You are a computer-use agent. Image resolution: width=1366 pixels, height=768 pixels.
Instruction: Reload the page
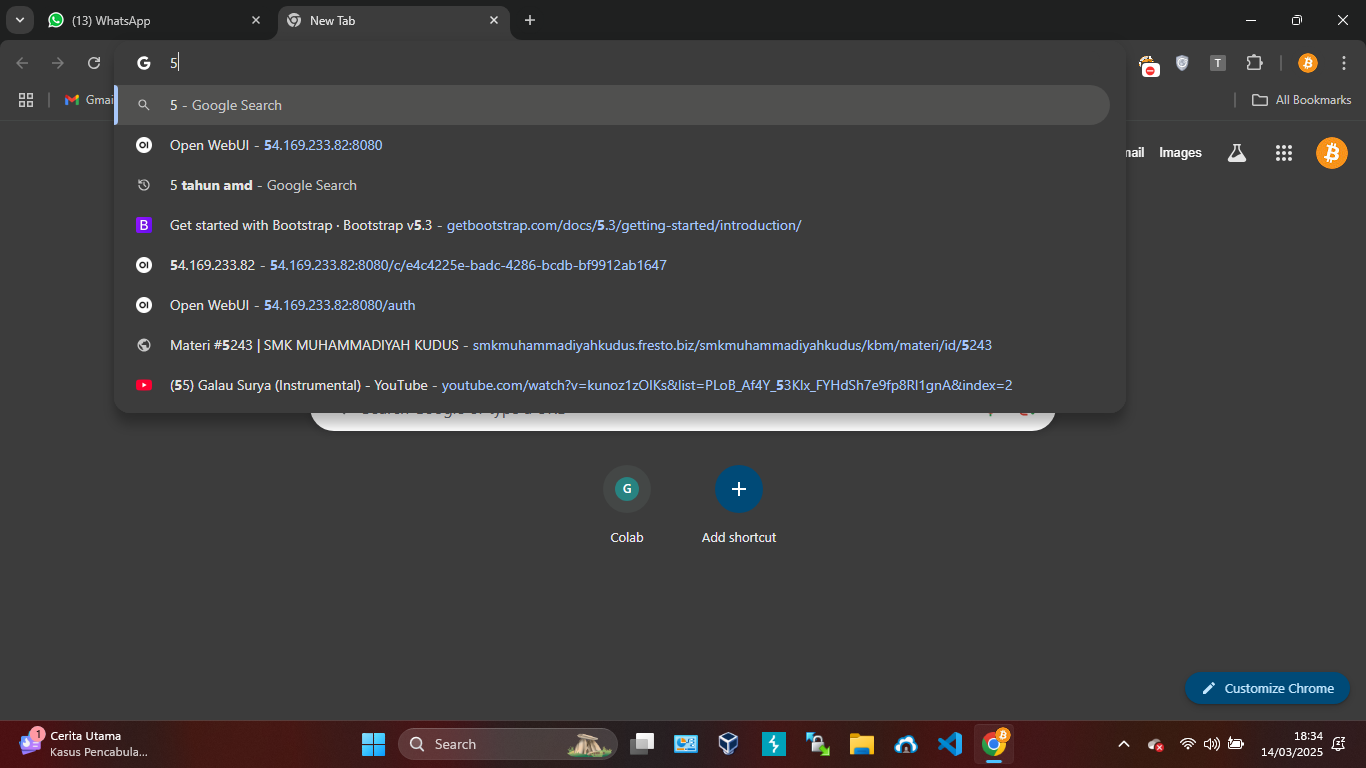click(x=94, y=63)
